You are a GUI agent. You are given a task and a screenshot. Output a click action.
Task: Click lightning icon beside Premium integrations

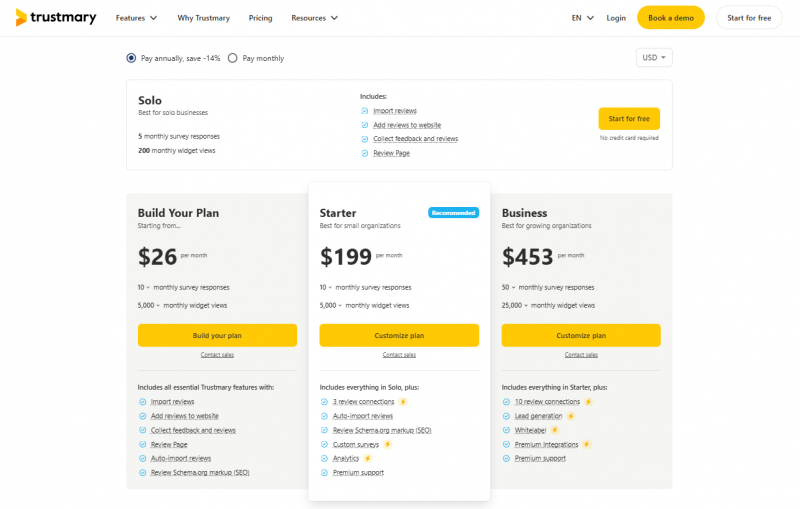click(587, 444)
